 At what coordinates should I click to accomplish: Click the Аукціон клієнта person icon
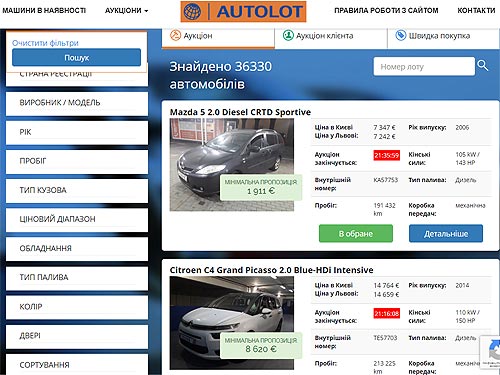[288, 35]
